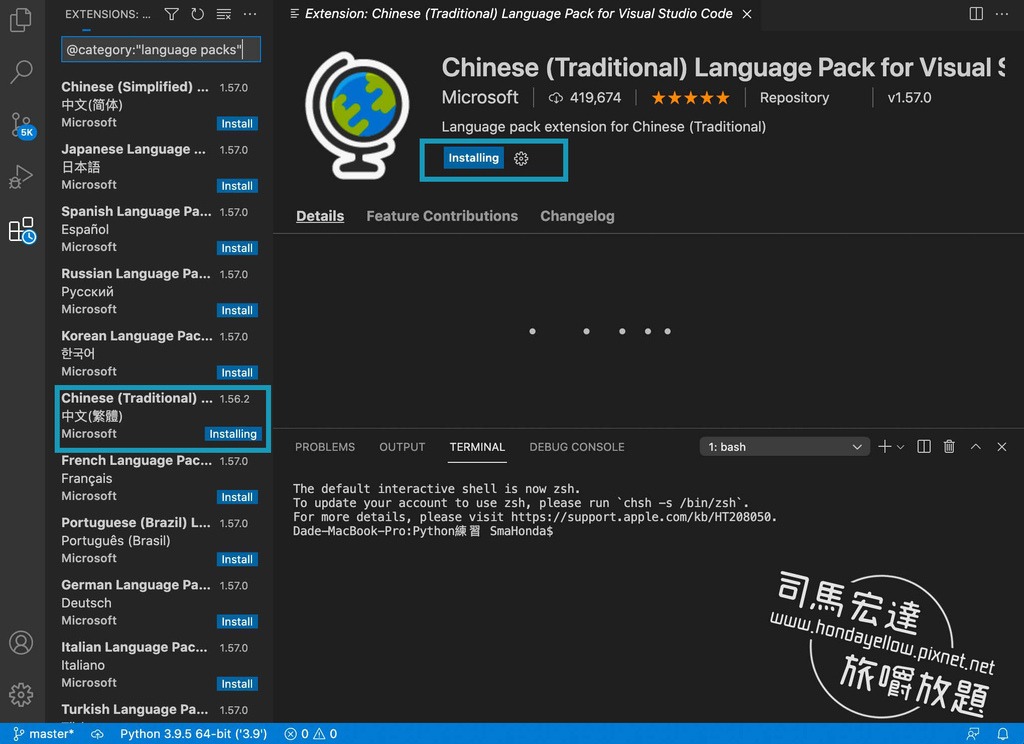Select Turkish Language Pack list item
Screen dimensions: 1024x744
coord(159,712)
